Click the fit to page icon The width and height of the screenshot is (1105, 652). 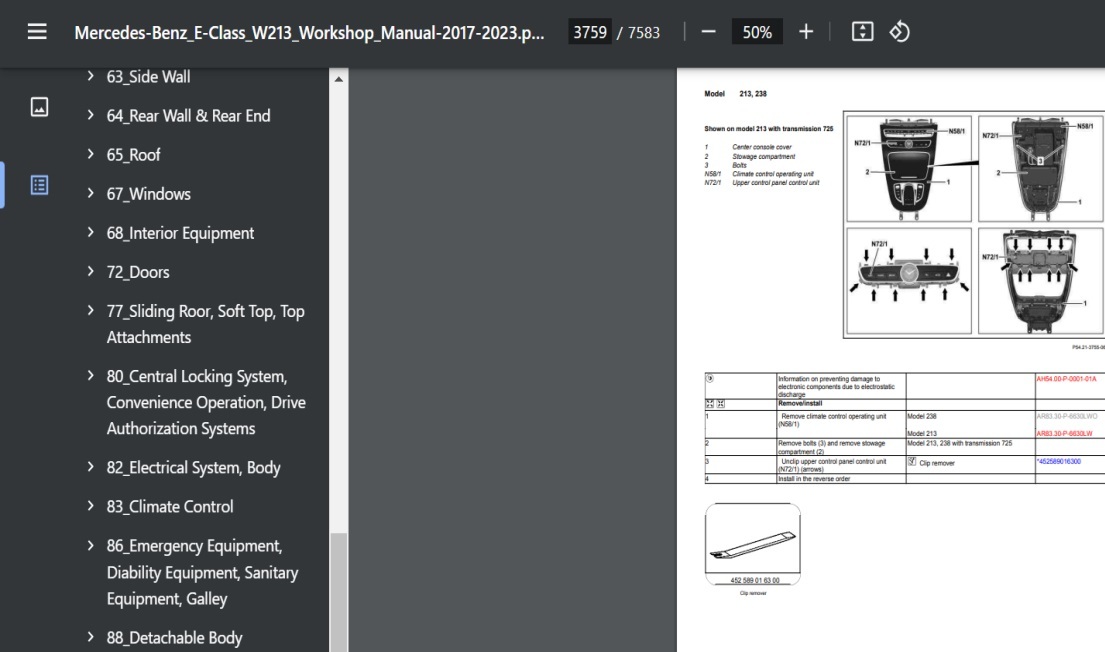(x=862, y=32)
